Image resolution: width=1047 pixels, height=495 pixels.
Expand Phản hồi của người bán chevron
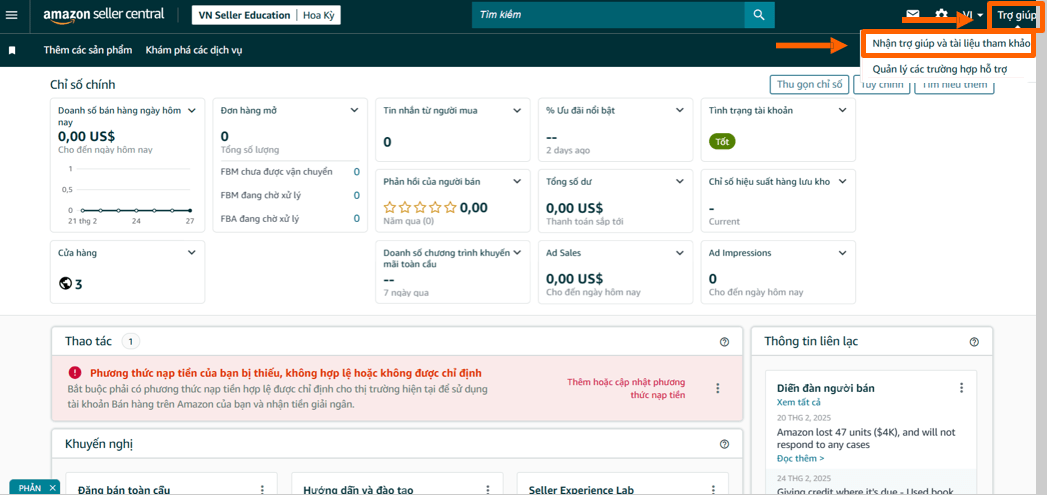(517, 181)
